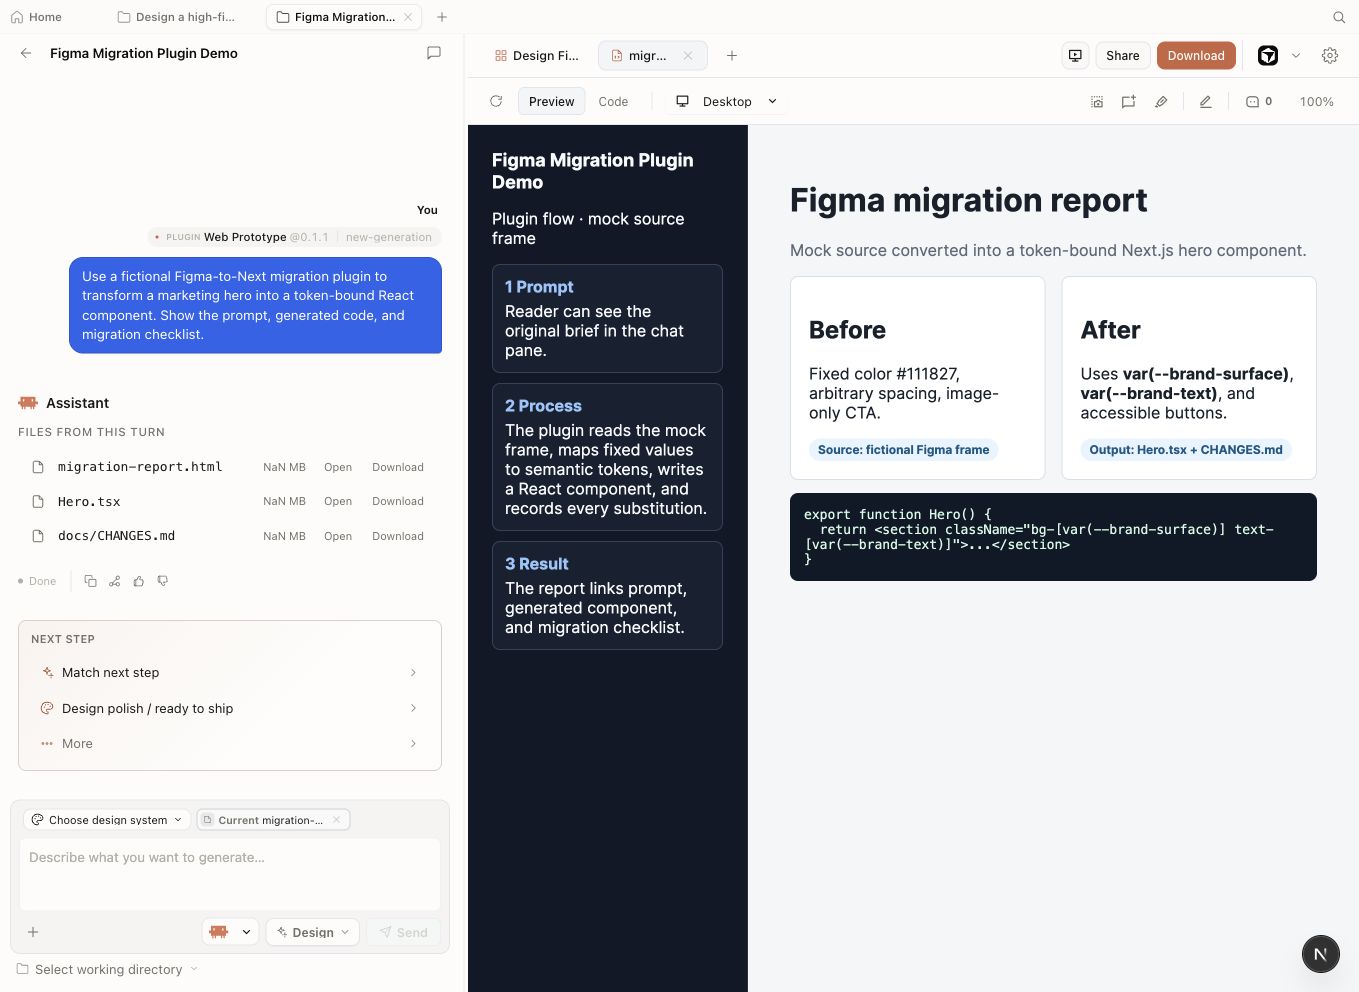Click the black cube app logo icon

point(1268,56)
